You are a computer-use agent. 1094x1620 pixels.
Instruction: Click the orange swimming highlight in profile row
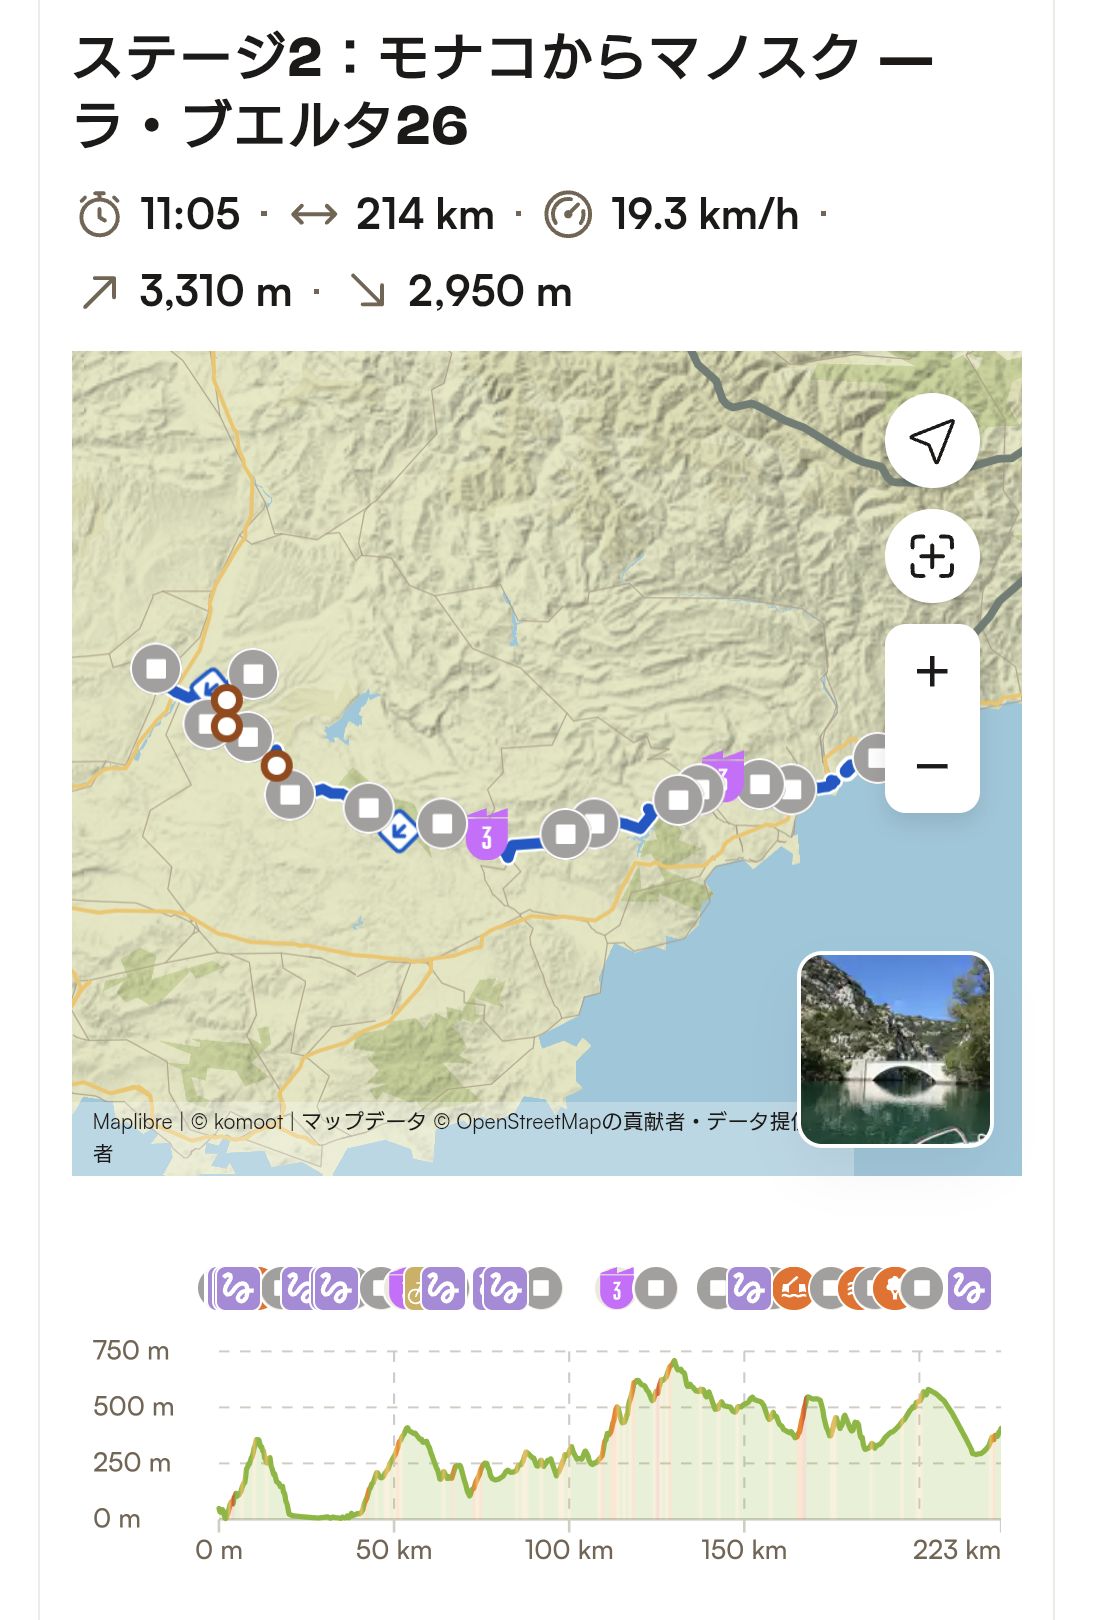[x=793, y=1288]
